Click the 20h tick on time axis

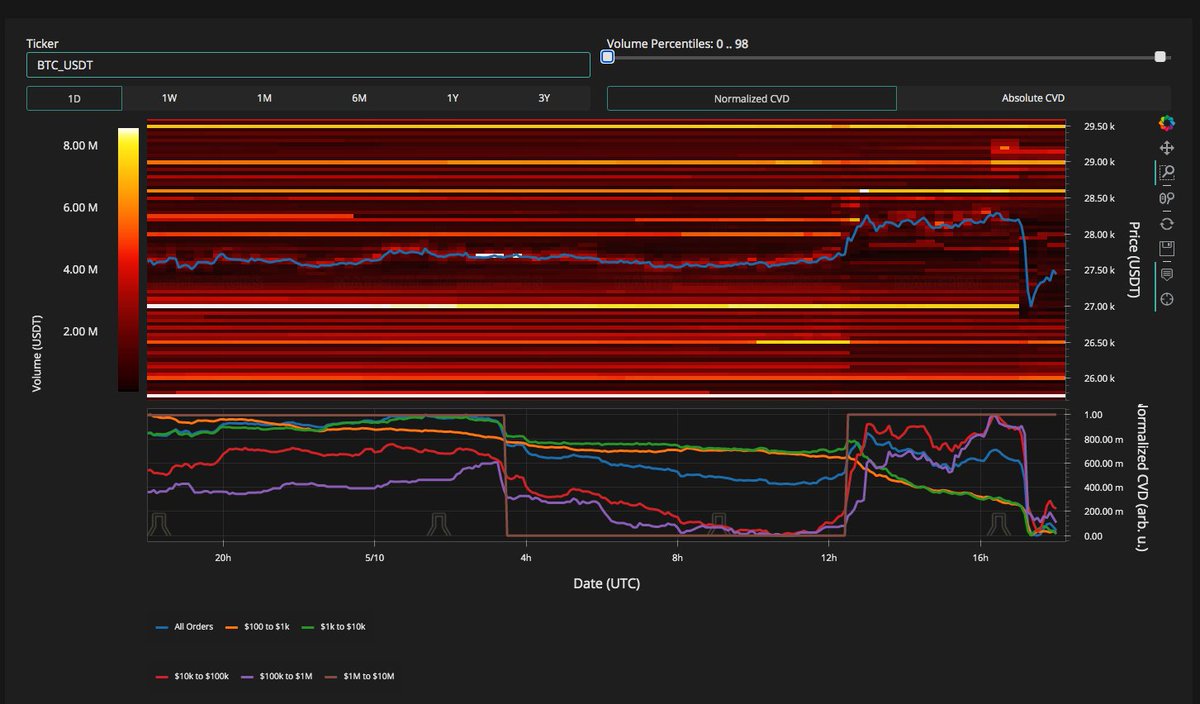coord(222,558)
